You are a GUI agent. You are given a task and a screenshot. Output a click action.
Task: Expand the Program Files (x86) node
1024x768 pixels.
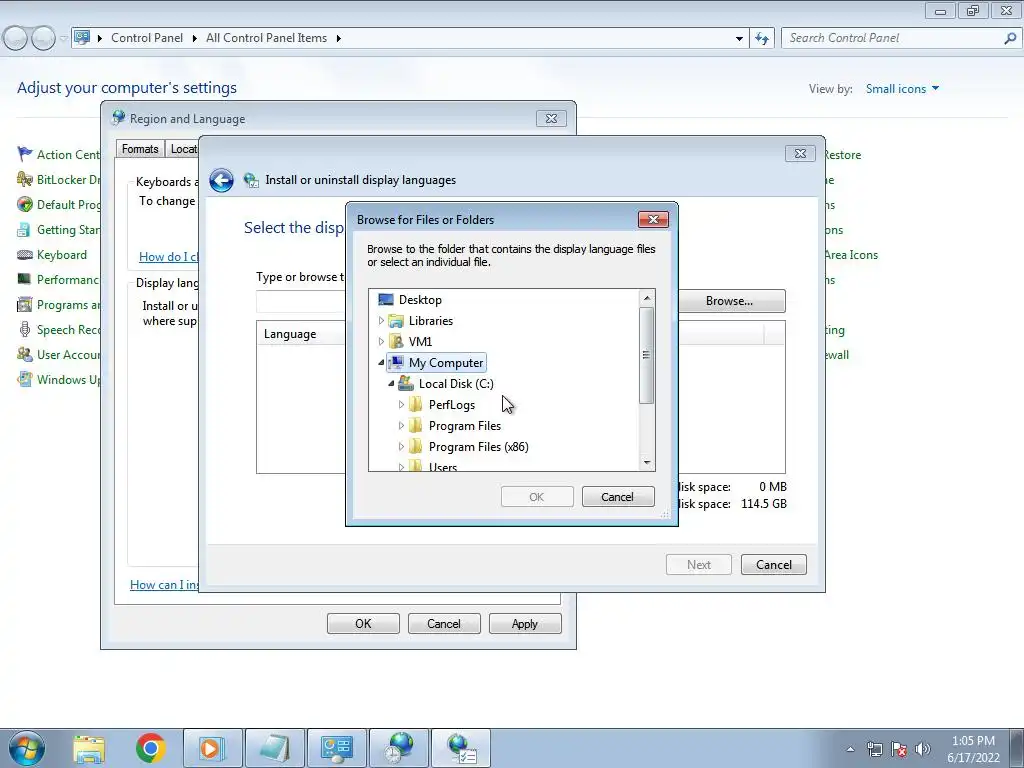[x=401, y=447]
